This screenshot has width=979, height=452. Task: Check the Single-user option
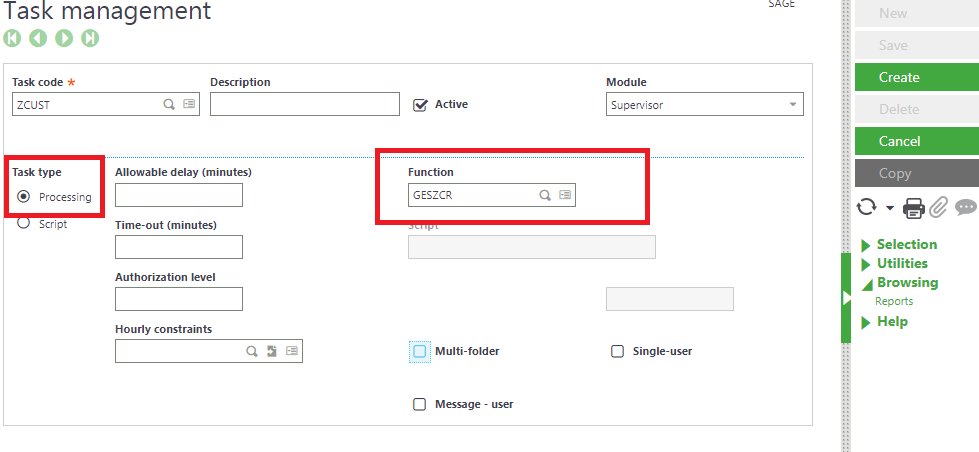(x=617, y=351)
